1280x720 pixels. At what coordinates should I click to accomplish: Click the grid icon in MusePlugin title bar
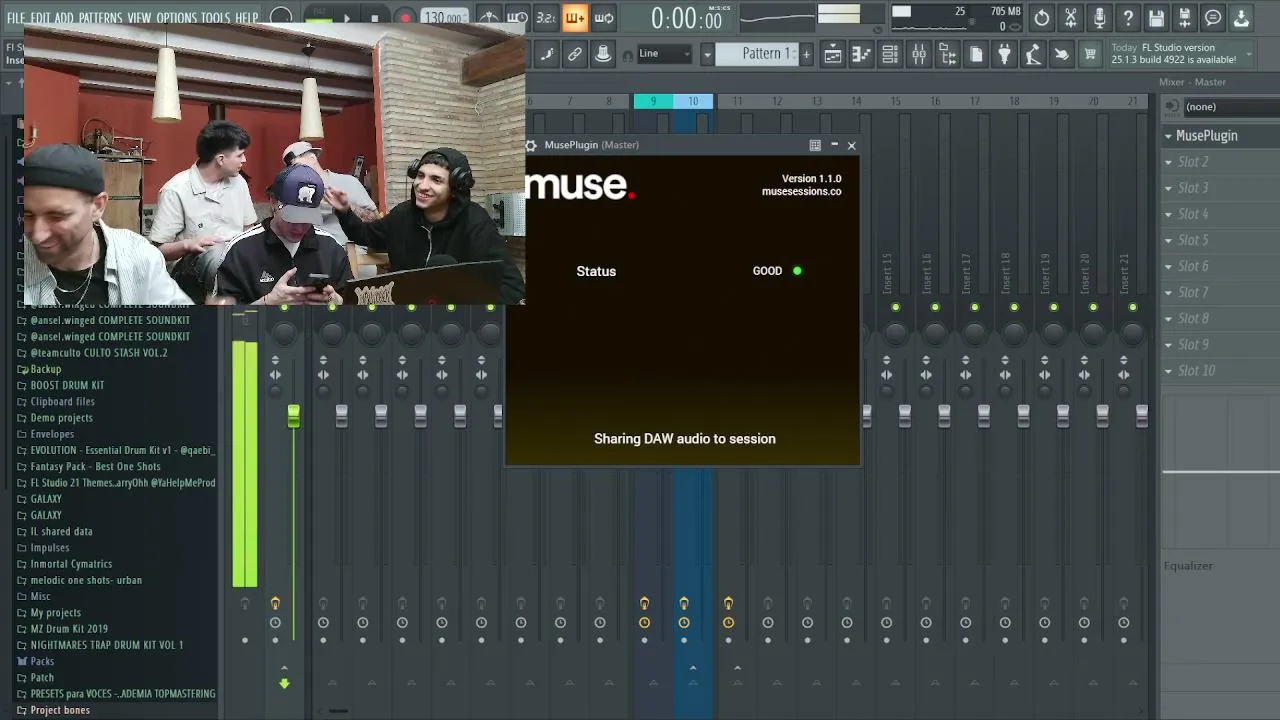pos(815,145)
